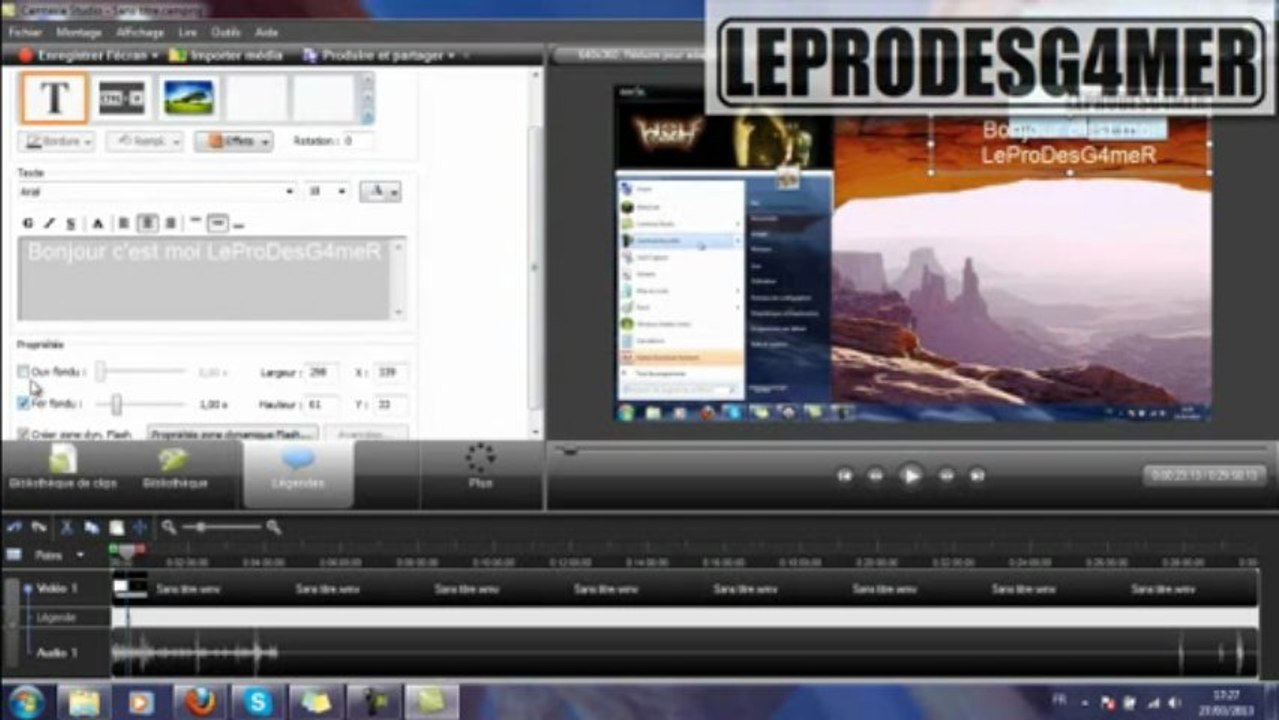The image size is (1279, 720).
Task: Set vertical text alignment to middle
Action: pyautogui.click(x=217, y=223)
